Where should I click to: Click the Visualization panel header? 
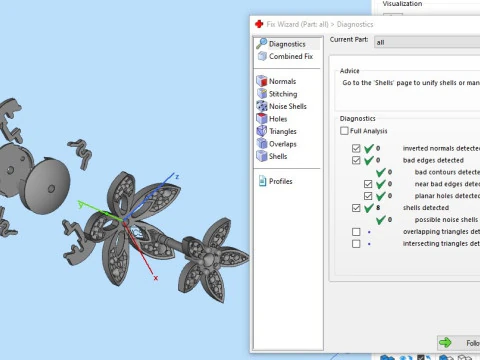(402, 4)
